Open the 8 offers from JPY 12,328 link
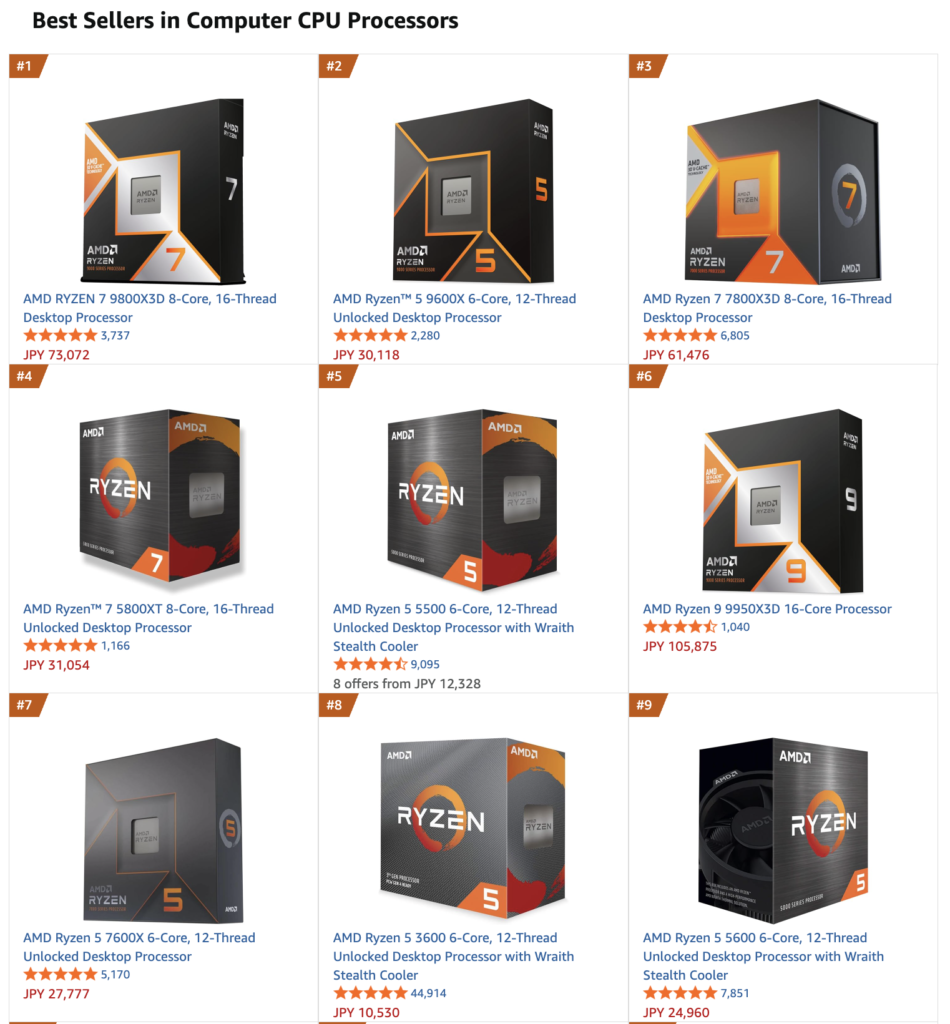This screenshot has height=1024, width=950. (x=407, y=684)
